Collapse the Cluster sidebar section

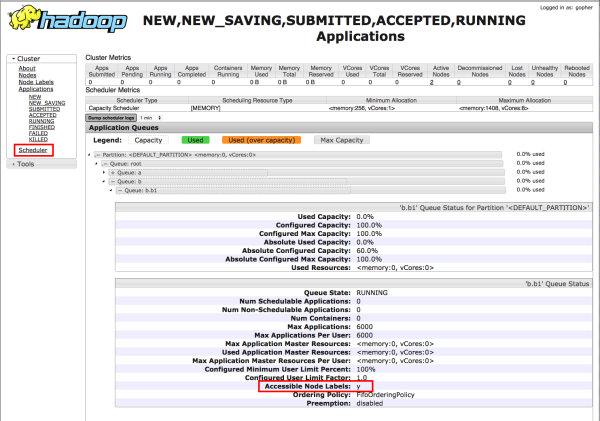click(x=29, y=59)
